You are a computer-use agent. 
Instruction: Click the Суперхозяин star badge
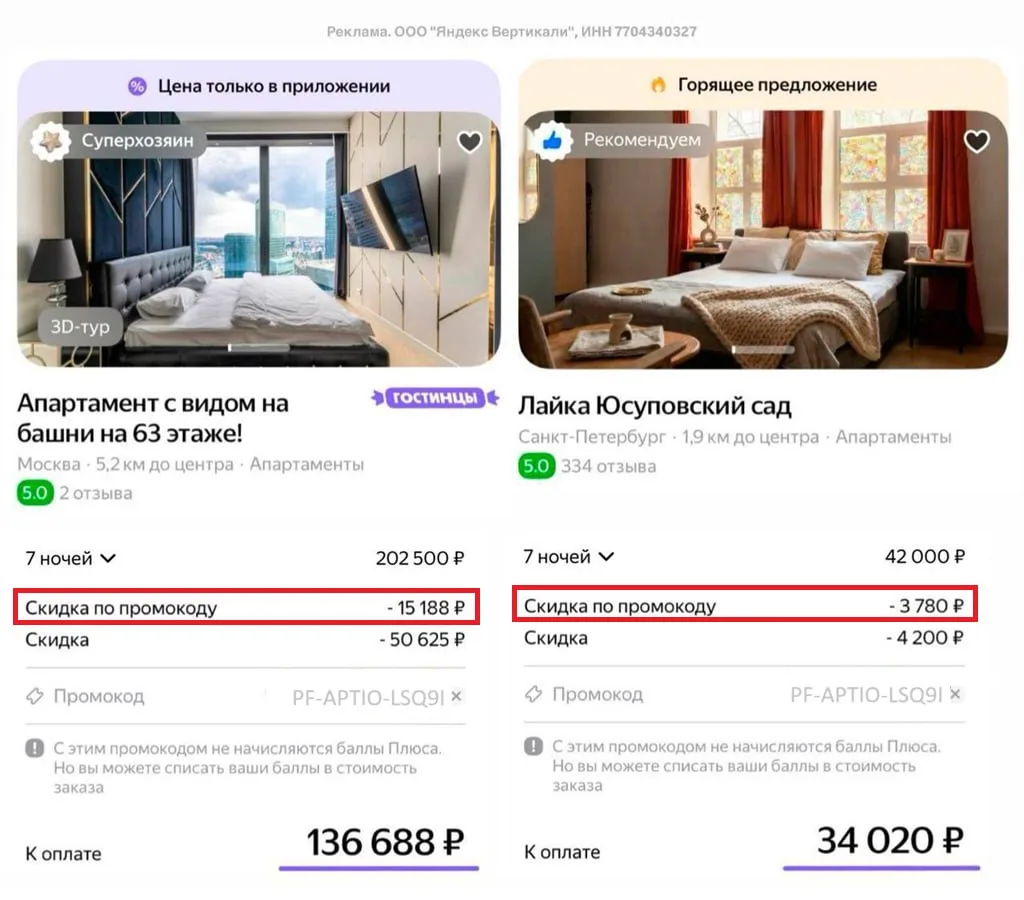[50, 140]
